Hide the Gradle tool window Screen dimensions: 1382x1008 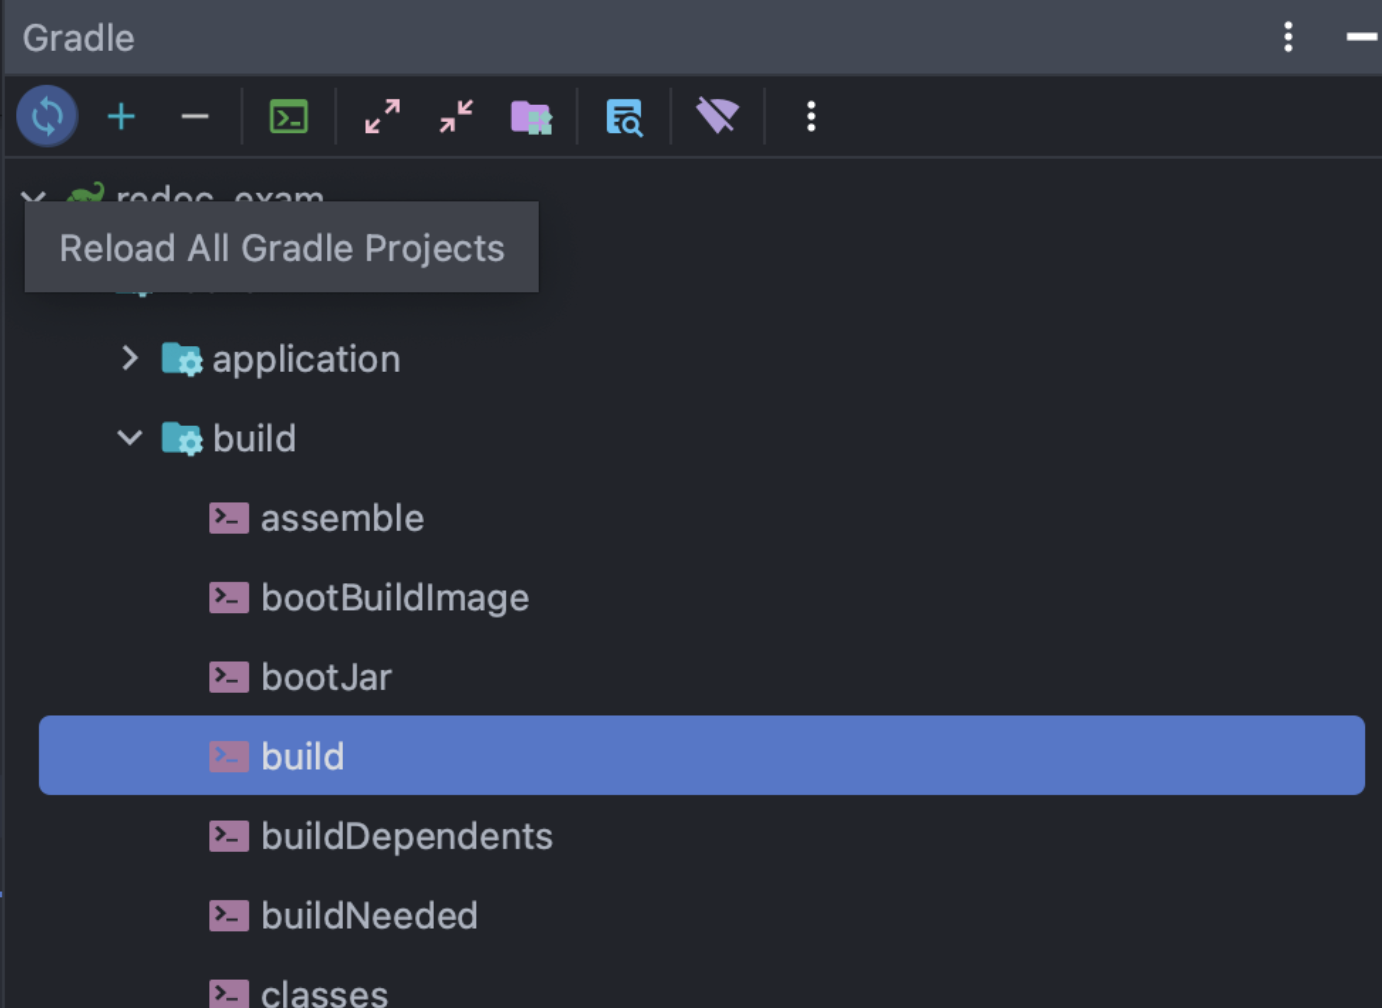(1362, 37)
